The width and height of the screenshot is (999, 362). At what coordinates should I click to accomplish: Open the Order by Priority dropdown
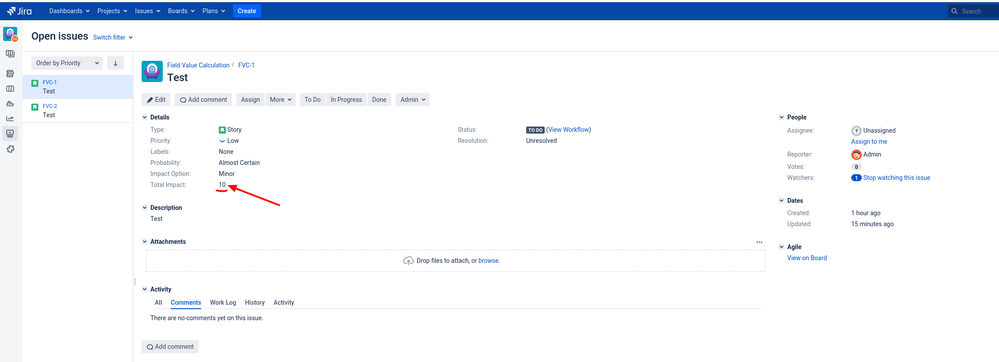click(x=67, y=63)
